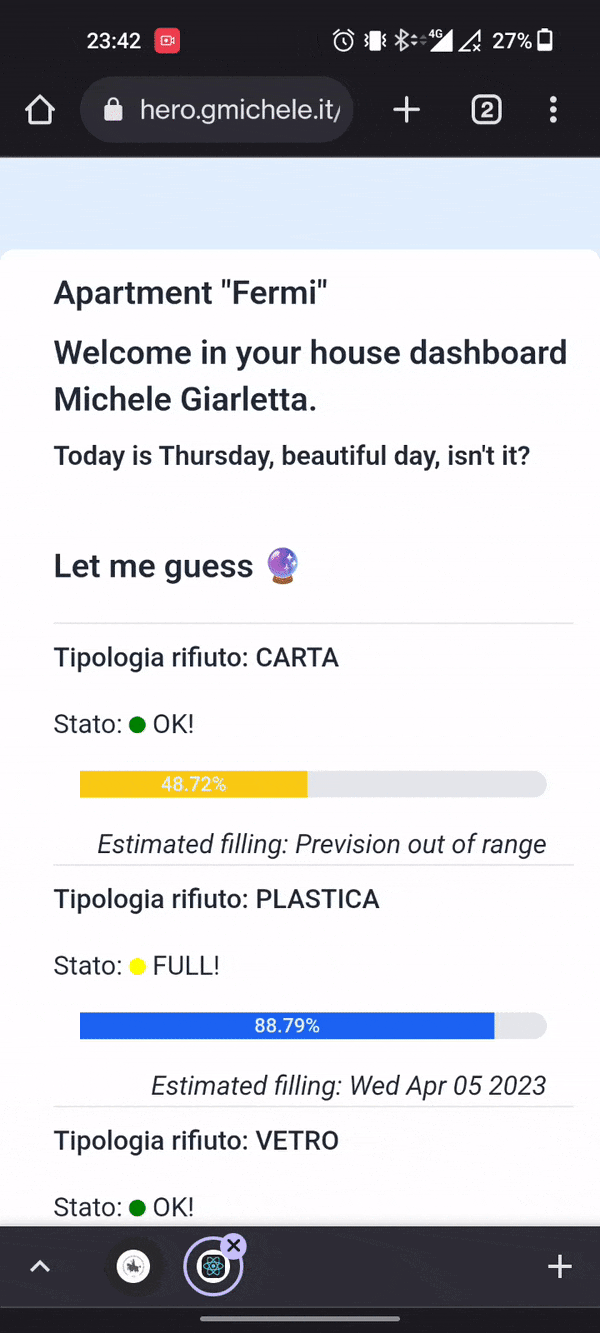
Task: Tap the alarm icon in the status bar
Action: 343,41
